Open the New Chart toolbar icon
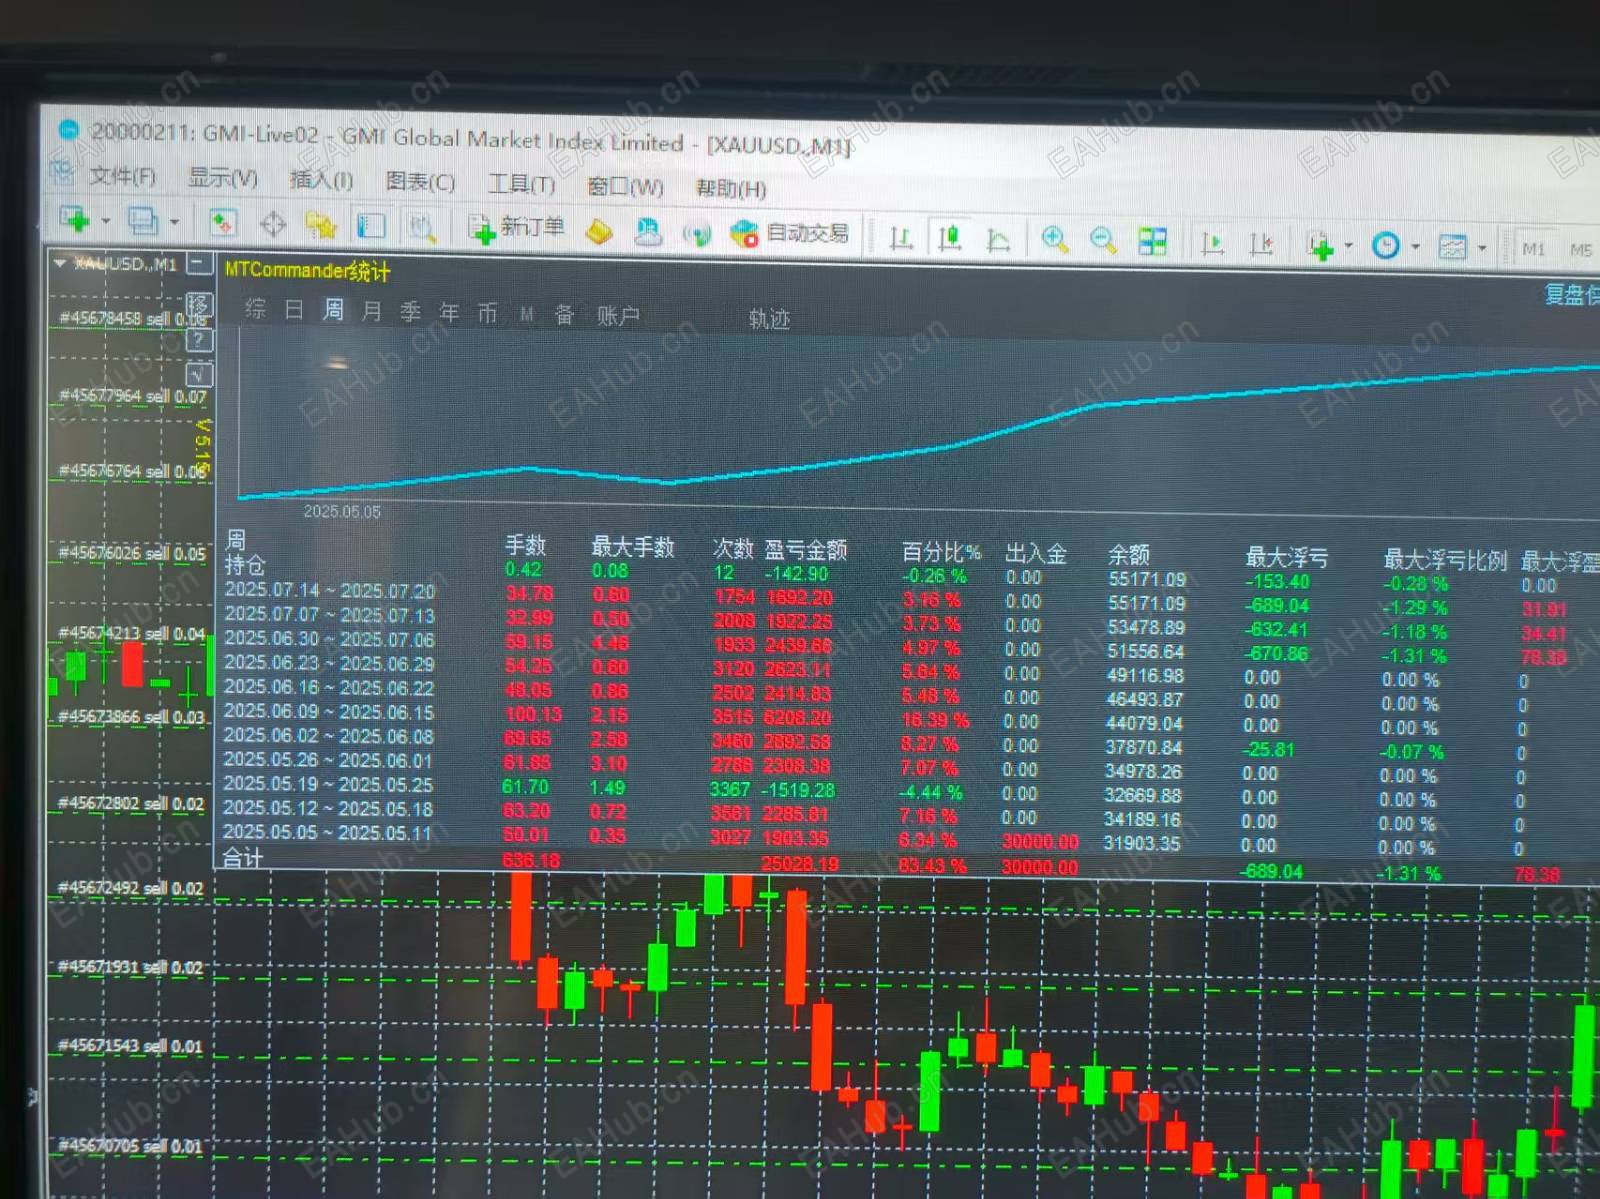 [76, 219]
